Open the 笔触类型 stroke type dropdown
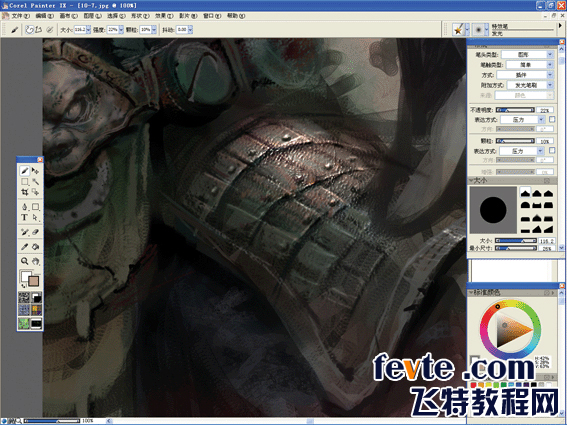Image resolution: width=567 pixels, height=425 pixels. coord(529,65)
